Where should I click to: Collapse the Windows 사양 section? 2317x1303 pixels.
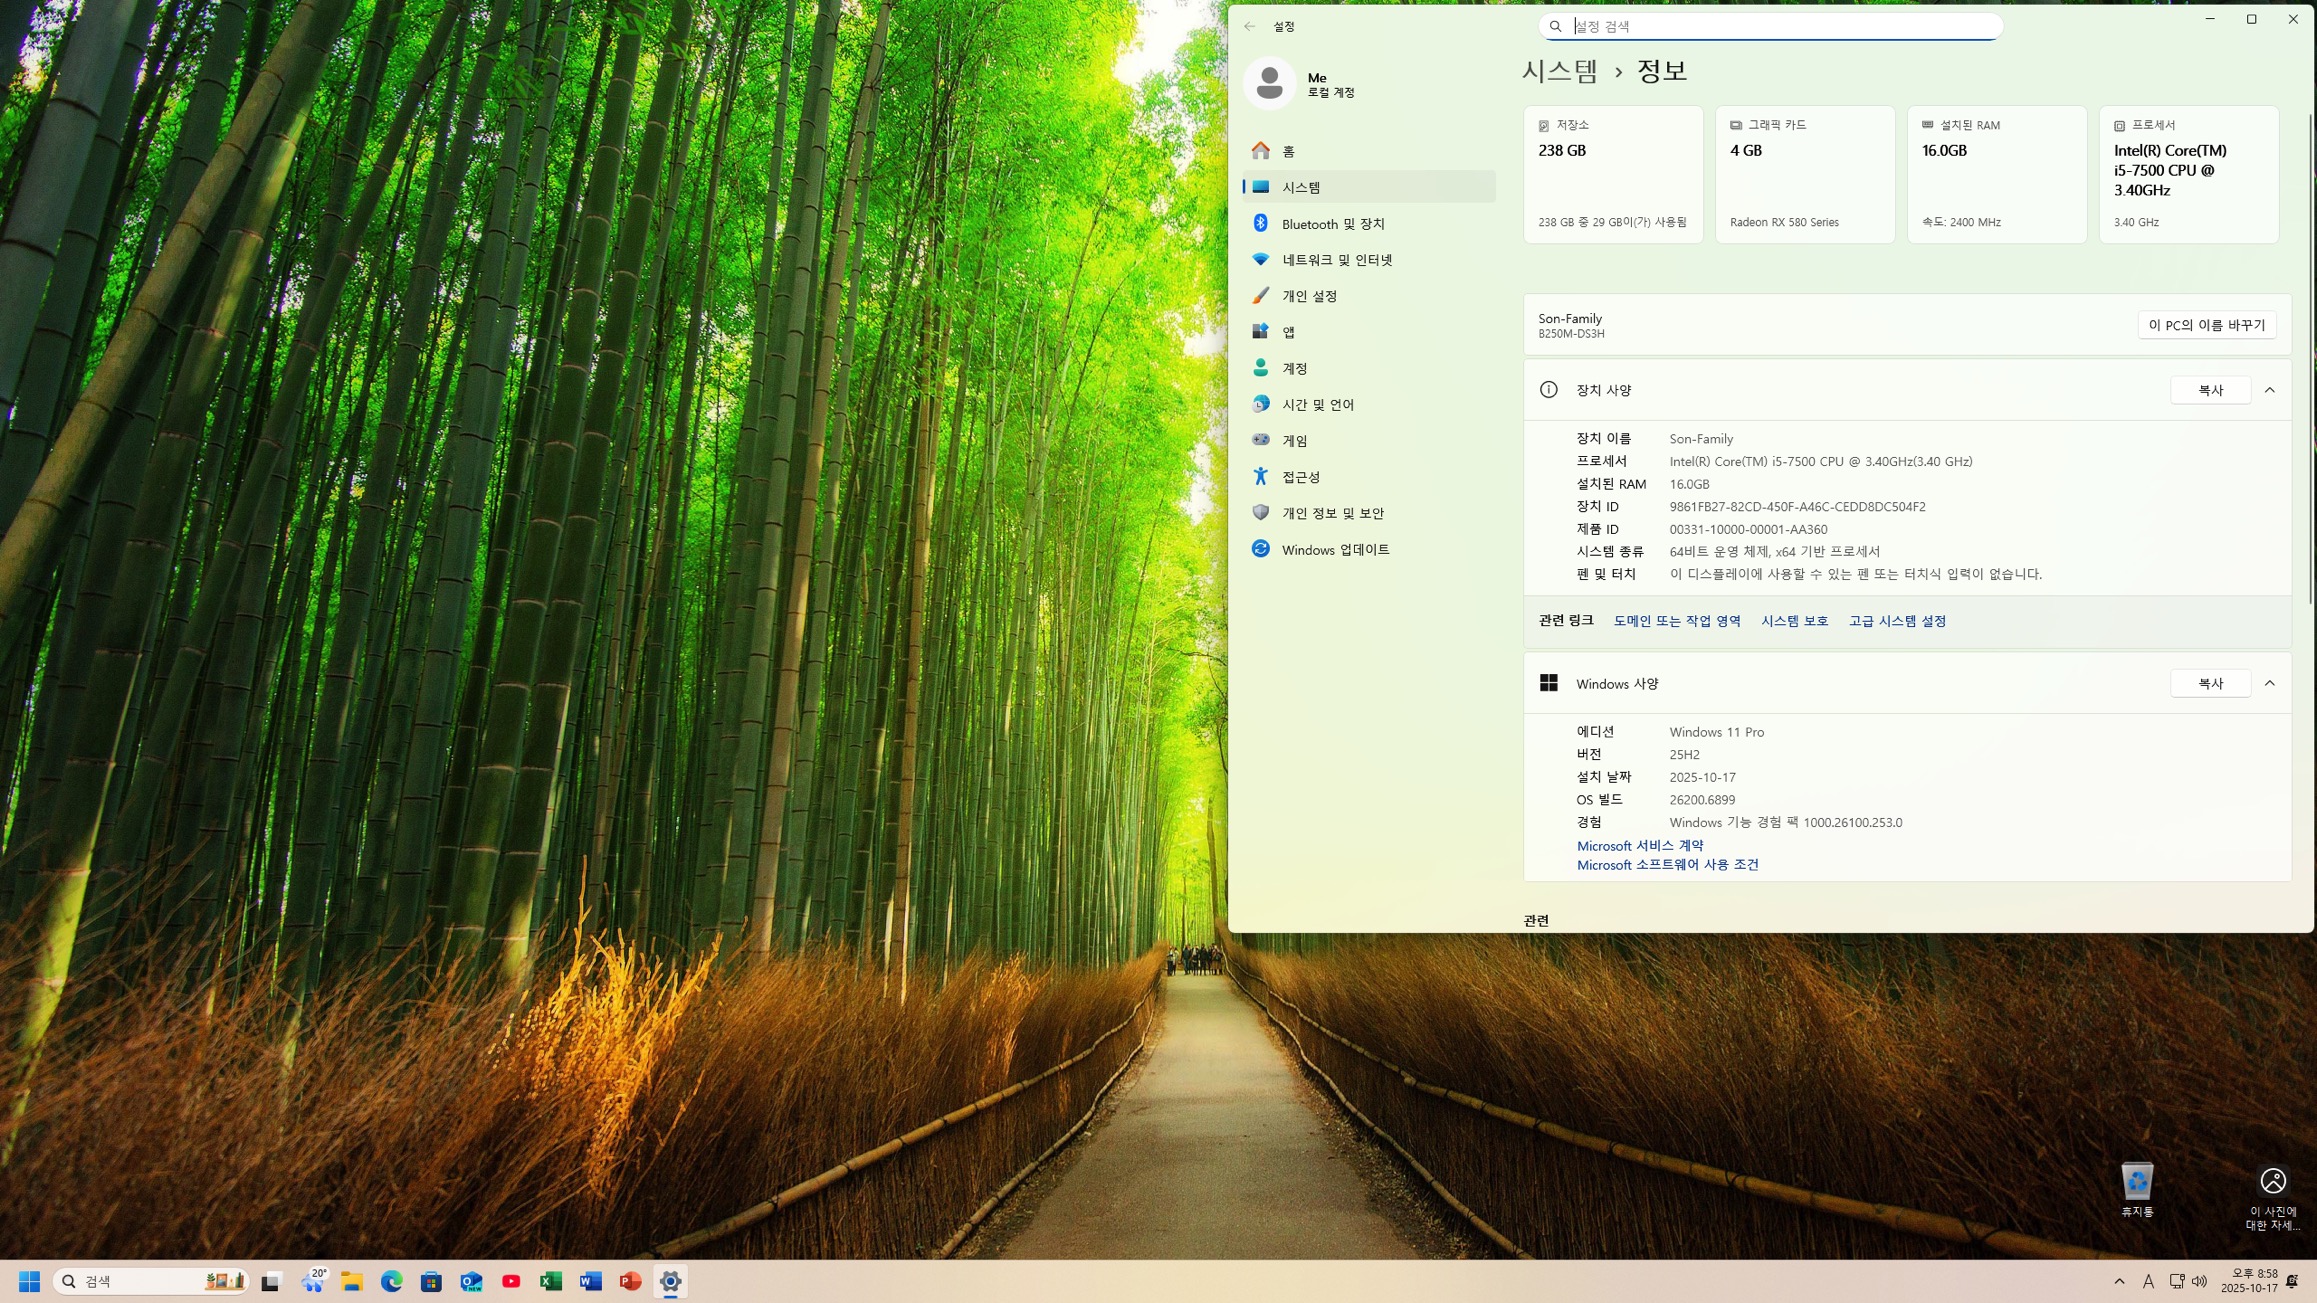click(2269, 683)
